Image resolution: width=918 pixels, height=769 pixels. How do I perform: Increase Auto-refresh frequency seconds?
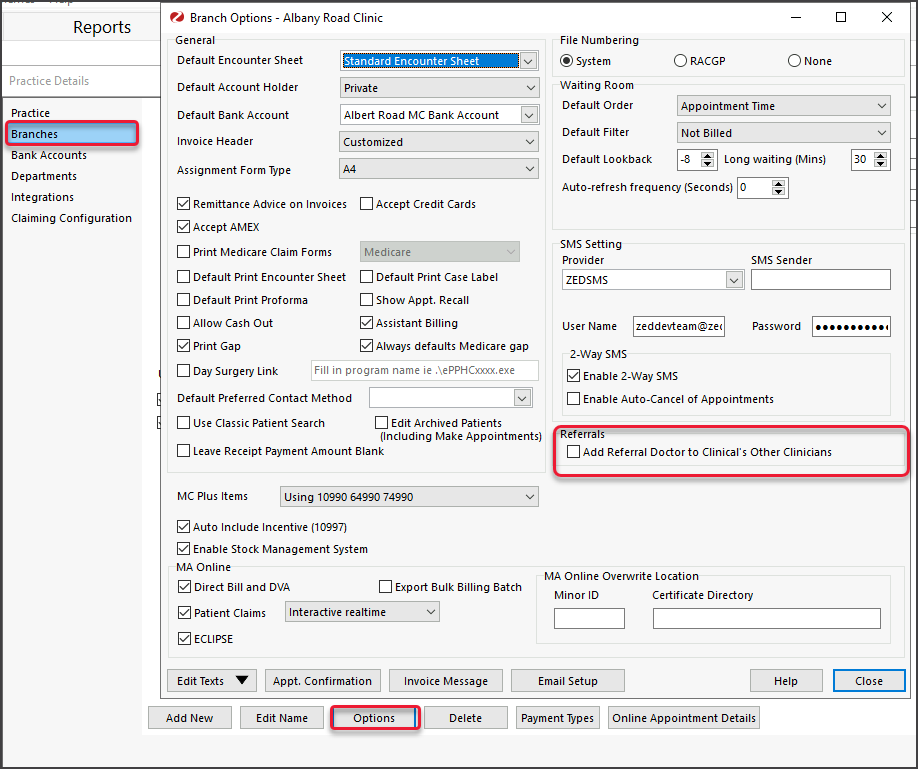[x=778, y=183]
